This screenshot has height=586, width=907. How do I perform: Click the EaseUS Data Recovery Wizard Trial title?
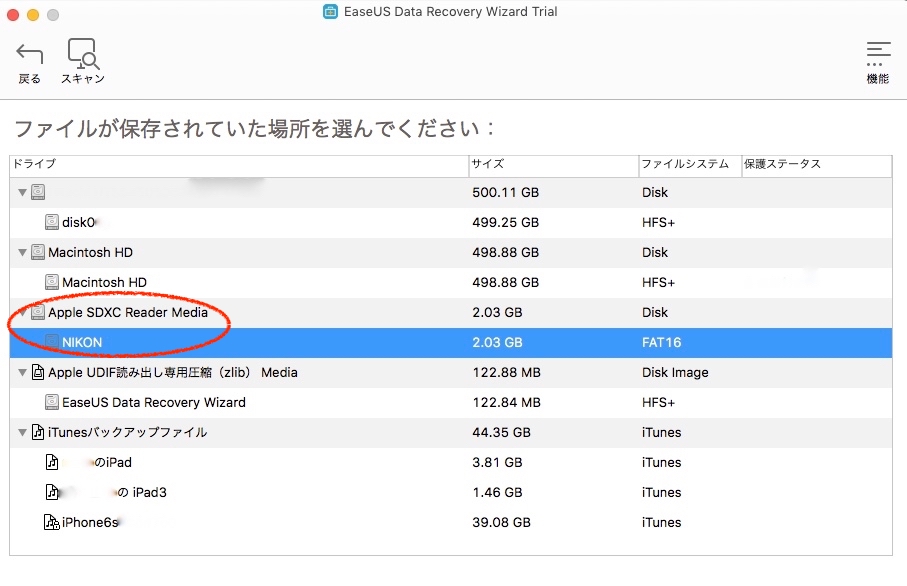(451, 12)
